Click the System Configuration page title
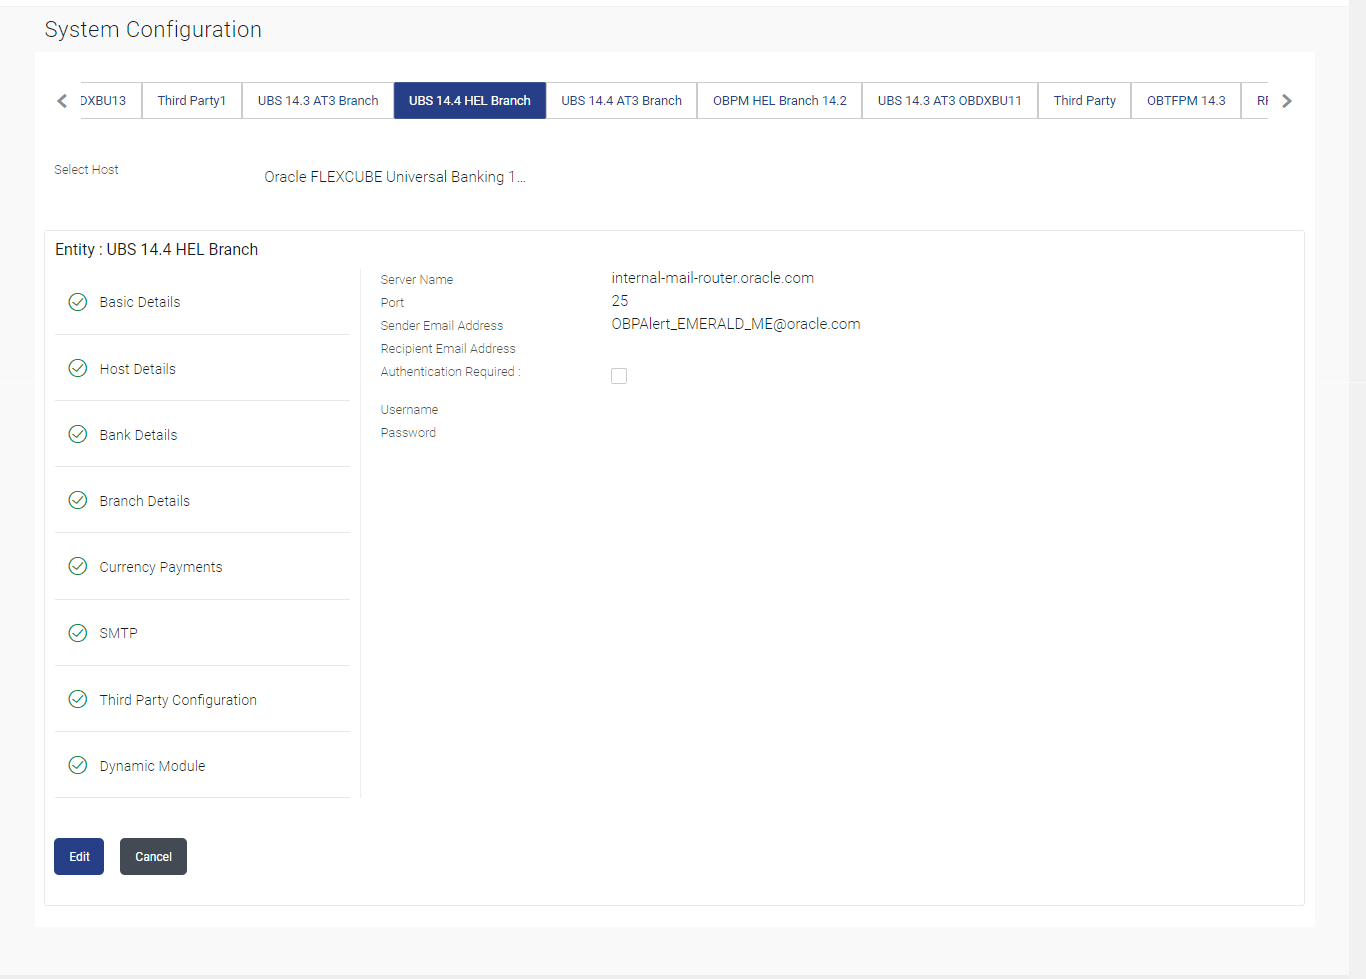Viewport: 1366px width, 979px height. pyautogui.click(x=153, y=30)
